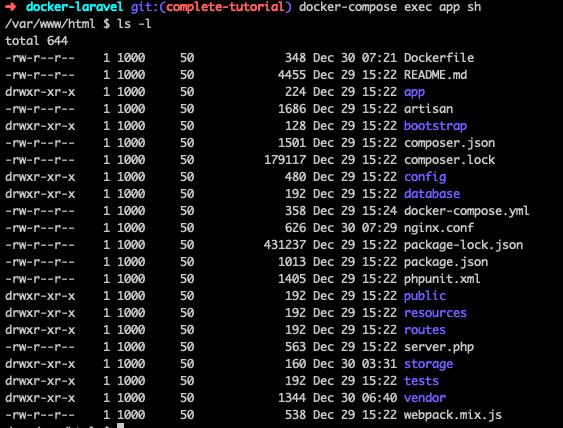Click the vendor directory name
The width and height of the screenshot is (563, 428).
pos(425,398)
